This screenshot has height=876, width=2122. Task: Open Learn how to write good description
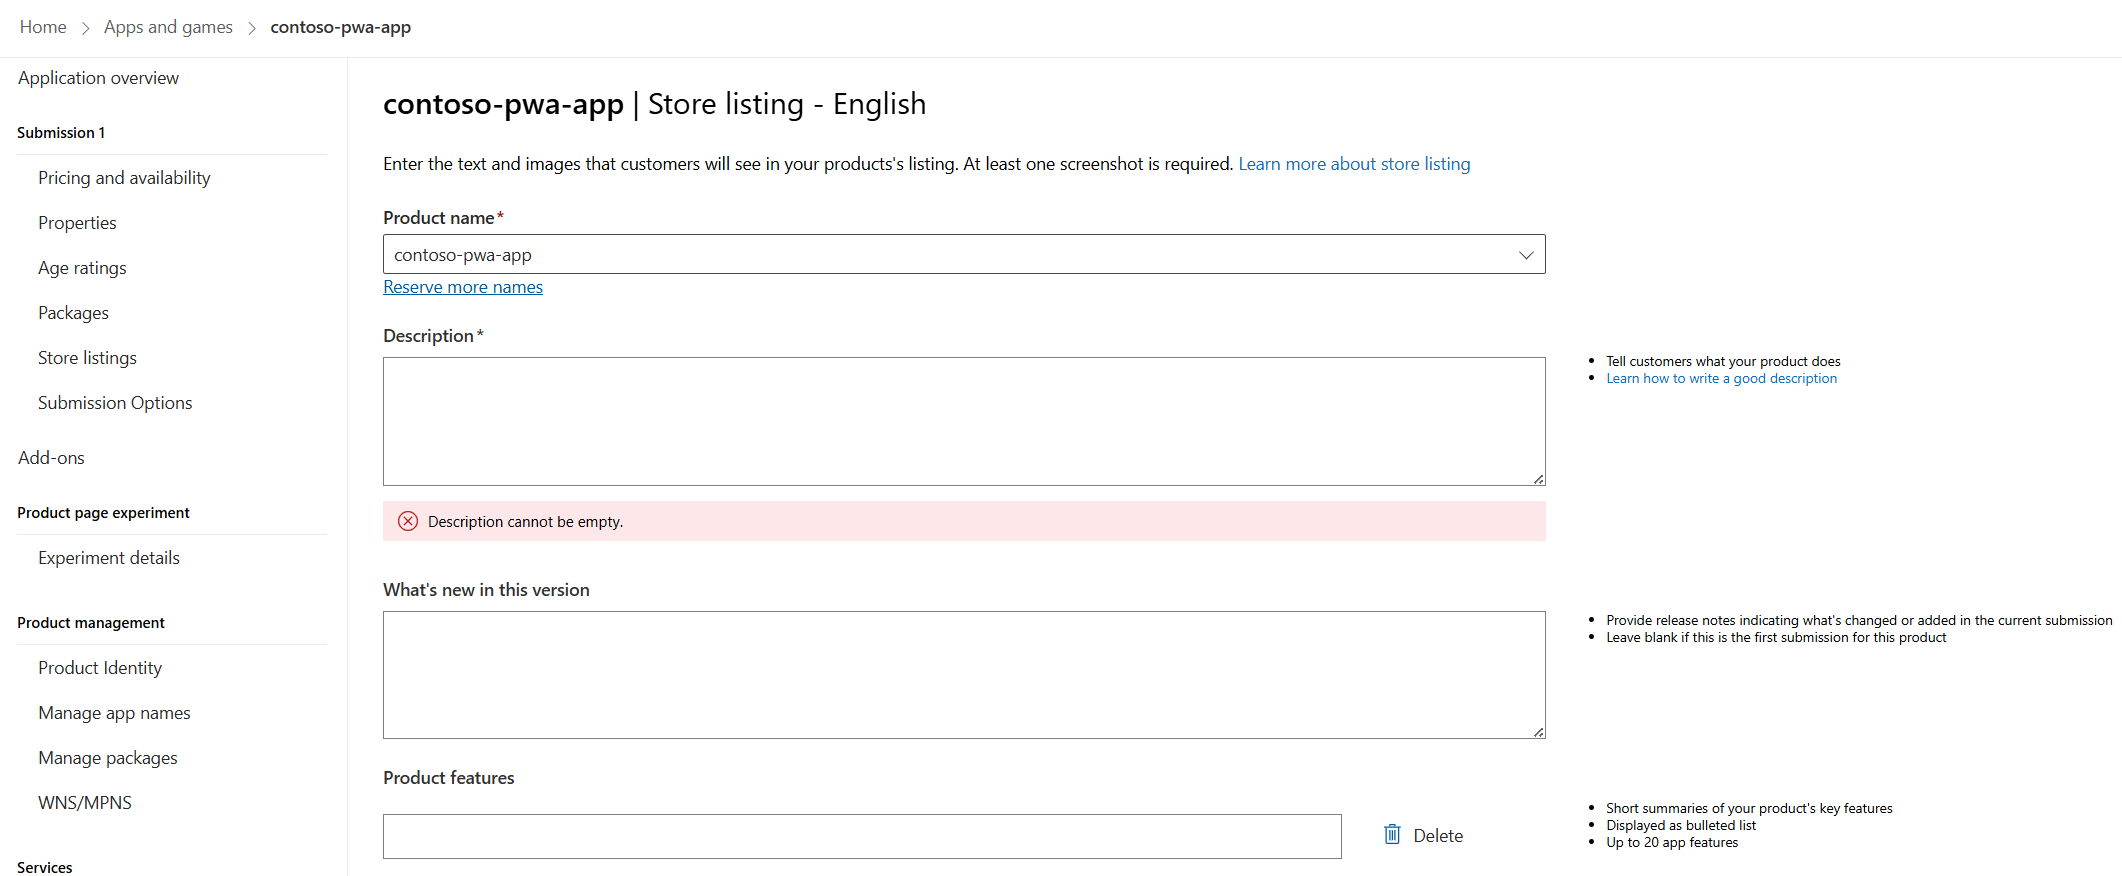(1721, 379)
